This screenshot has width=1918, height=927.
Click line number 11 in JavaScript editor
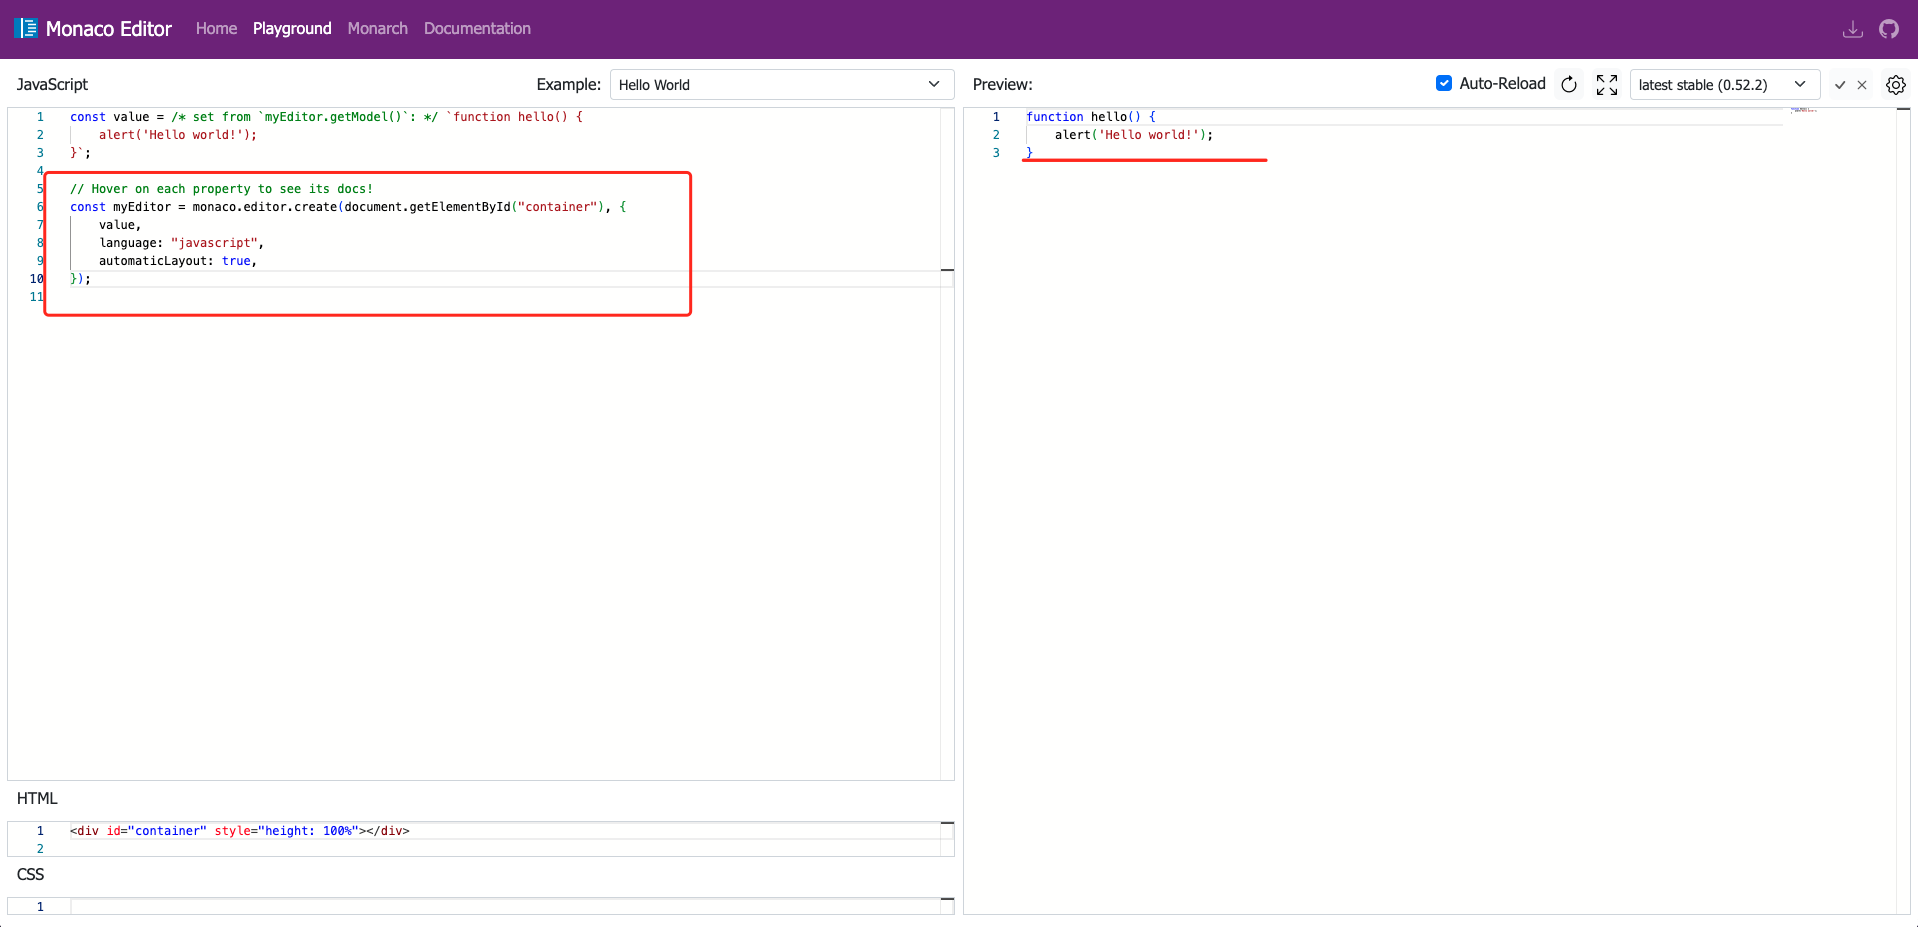(37, 297)
